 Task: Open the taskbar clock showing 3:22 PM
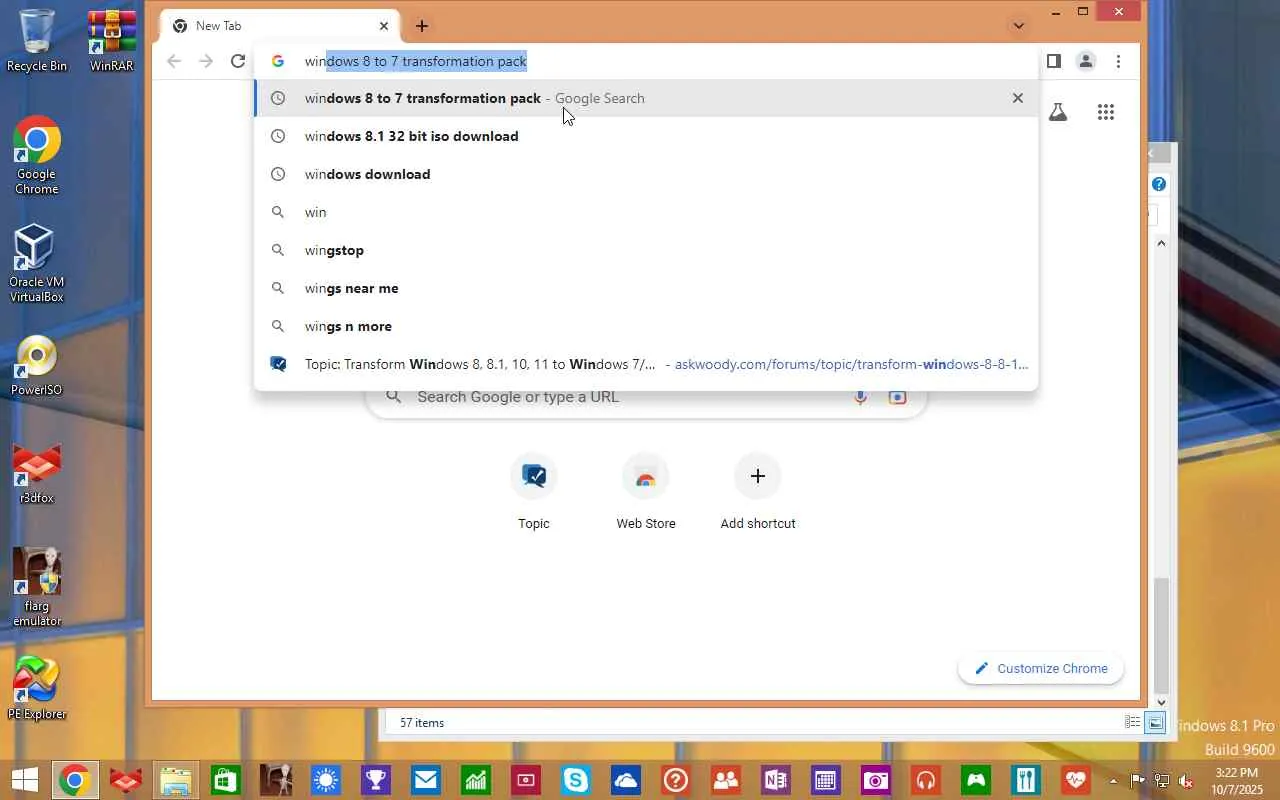click(x=1236, y=780)
